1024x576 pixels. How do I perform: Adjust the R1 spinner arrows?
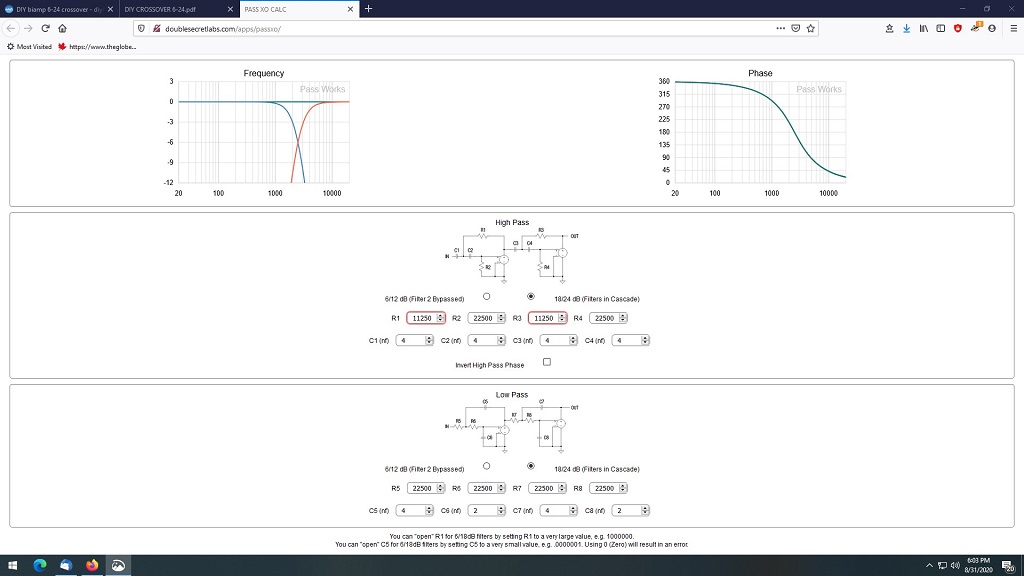pyautogui.click(x=440, y=318)
